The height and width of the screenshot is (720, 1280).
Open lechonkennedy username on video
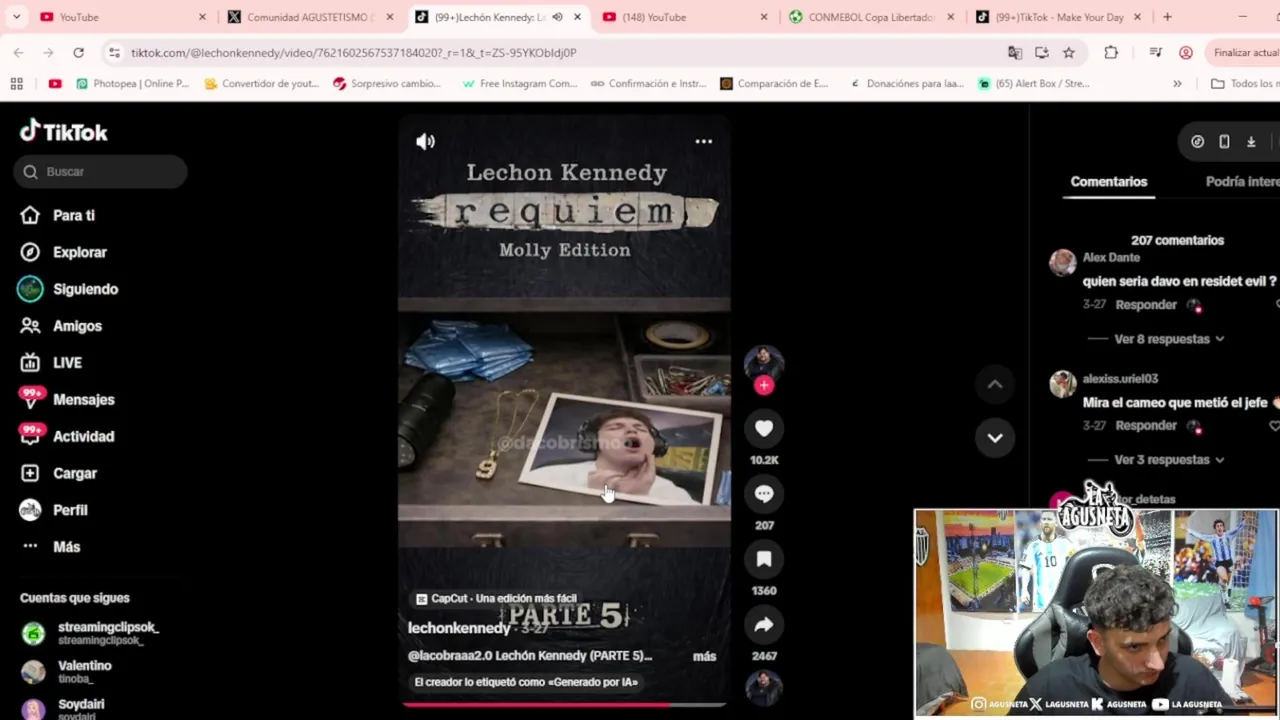(x=459, y=628)
